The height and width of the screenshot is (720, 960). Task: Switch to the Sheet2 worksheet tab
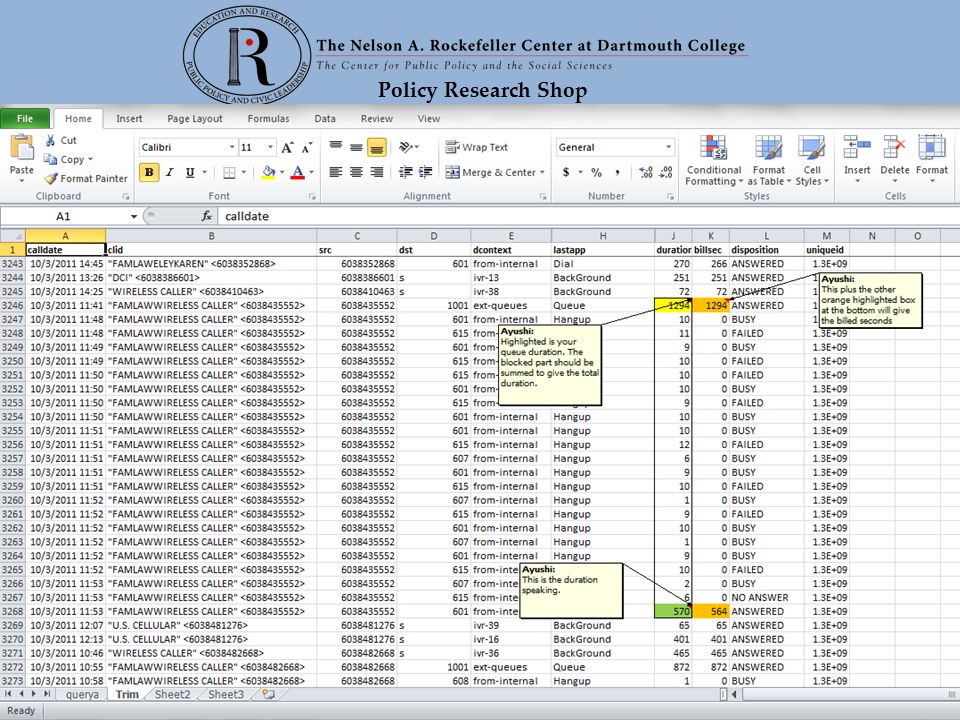tap(173, 694)
